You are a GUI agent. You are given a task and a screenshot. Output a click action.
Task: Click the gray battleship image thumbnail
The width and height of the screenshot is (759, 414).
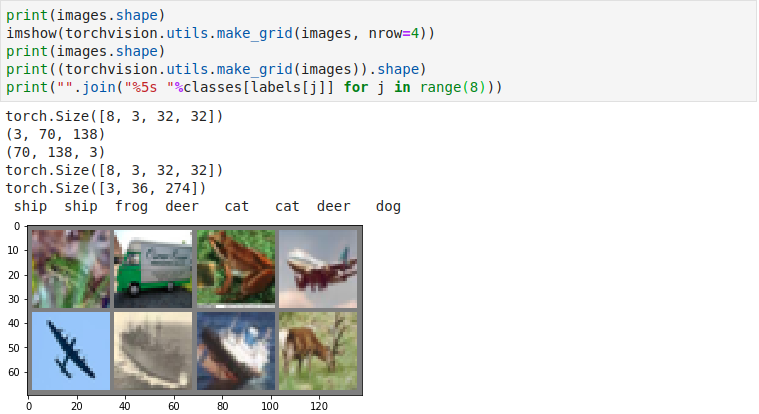(153, 351)
